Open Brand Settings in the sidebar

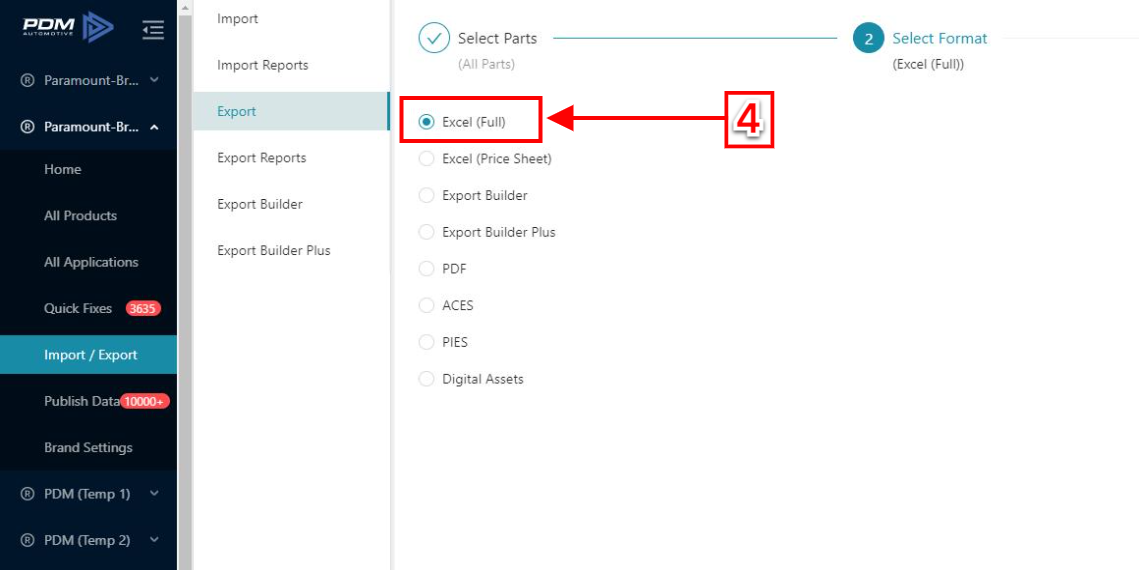(89, 447)
